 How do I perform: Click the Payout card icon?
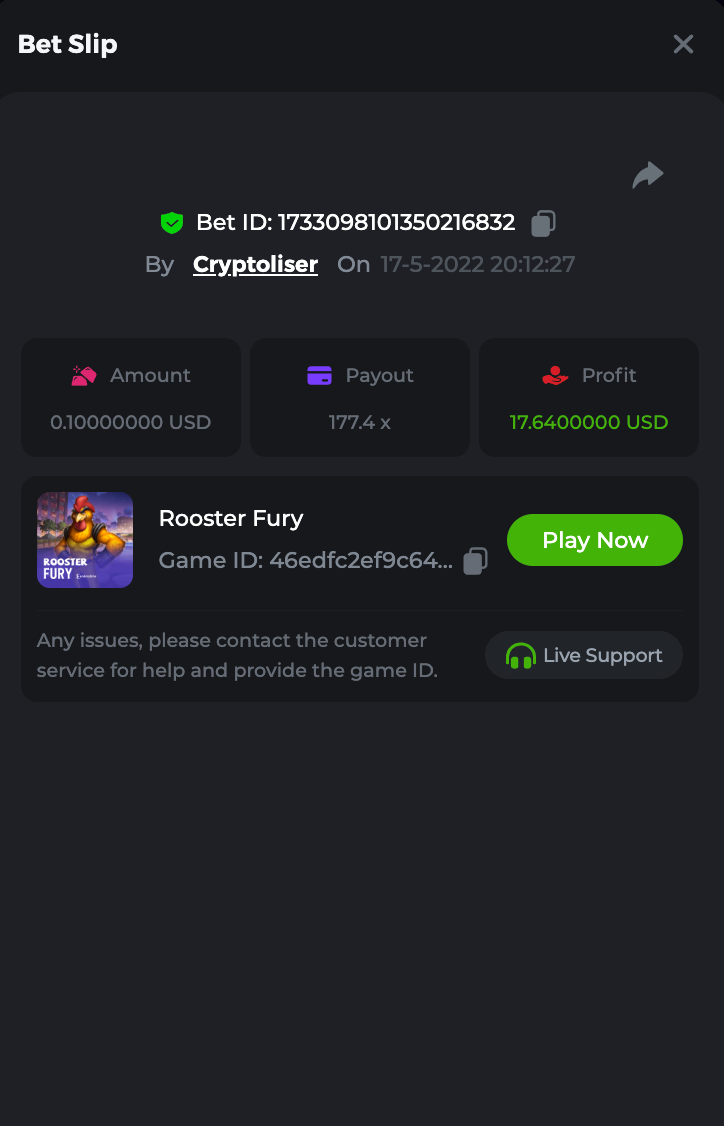pos(319,376)
